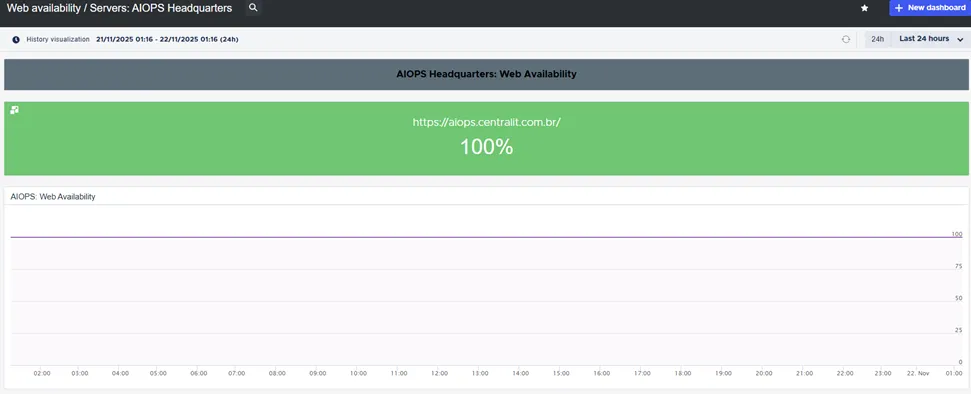
Task: Open the https://aiops.centralit.com.br/ link
Action: click(x=487, y=122)
